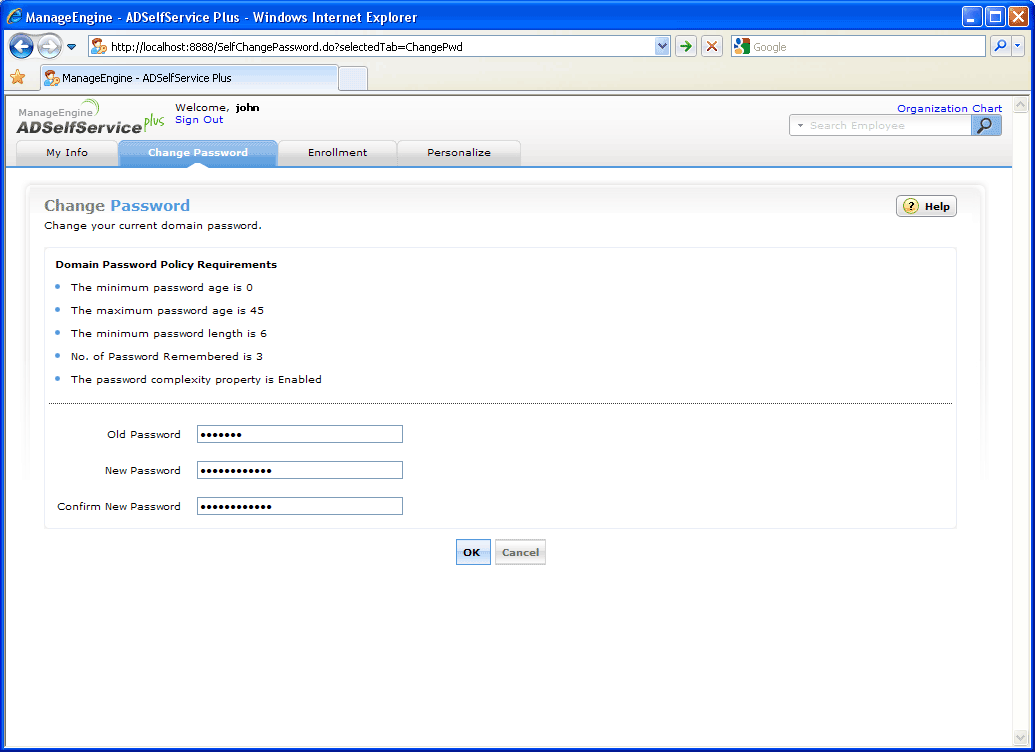The height and width of the screenshot is (752, 1035).
Task: Click text 'No. of Password Remembered is 3'
Action: 166,357
